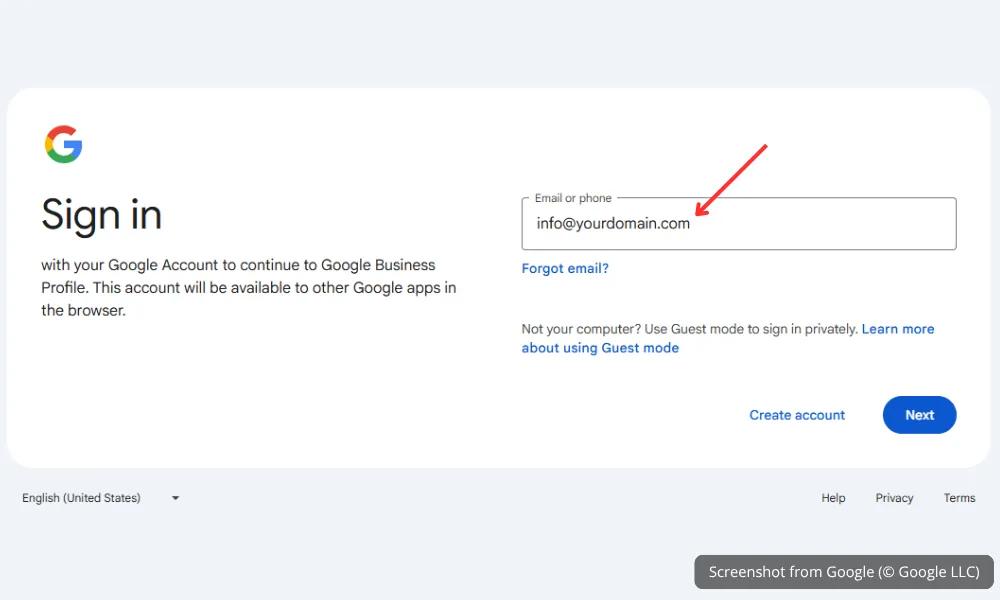Select the info@yourdomain.com text entry
Screen dimensions: 1000x600
pos(612,224)
